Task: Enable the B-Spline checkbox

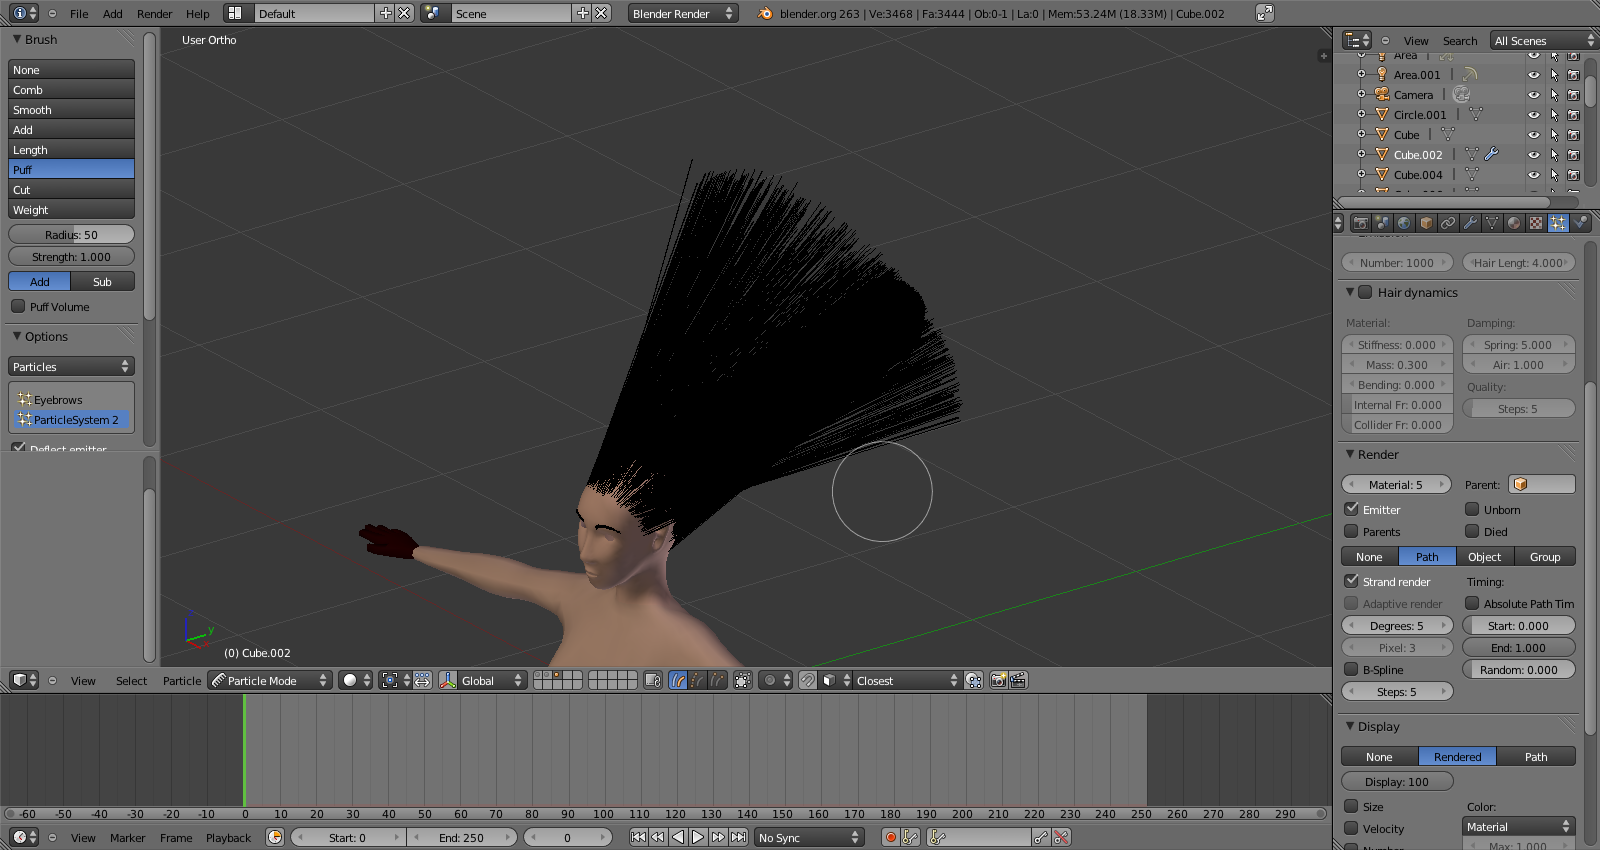Action: click(1352, 669)
